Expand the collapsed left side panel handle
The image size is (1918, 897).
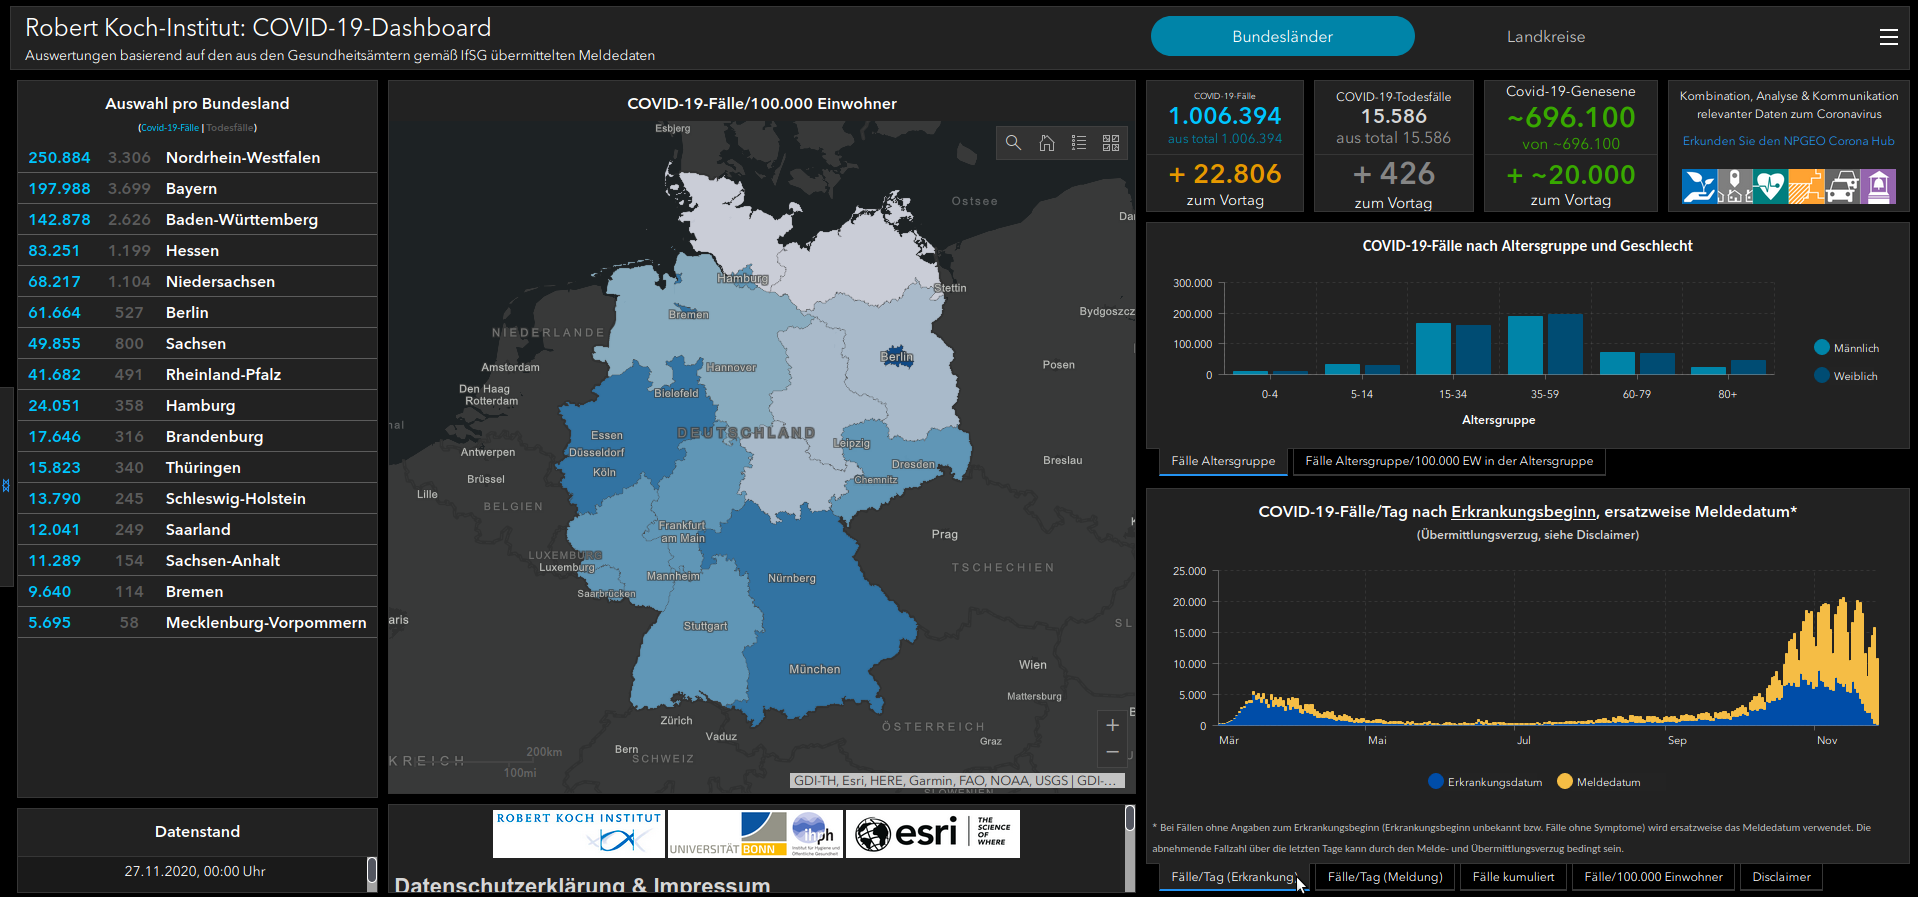pos(6,485)
